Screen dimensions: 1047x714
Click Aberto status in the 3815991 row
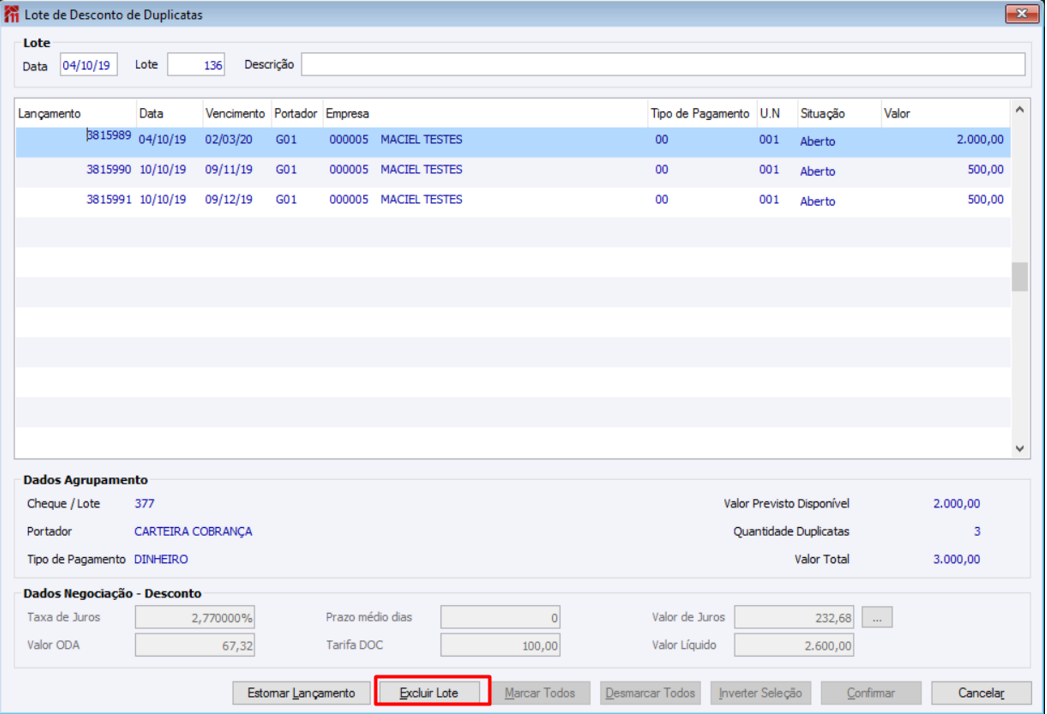(817, 201)
